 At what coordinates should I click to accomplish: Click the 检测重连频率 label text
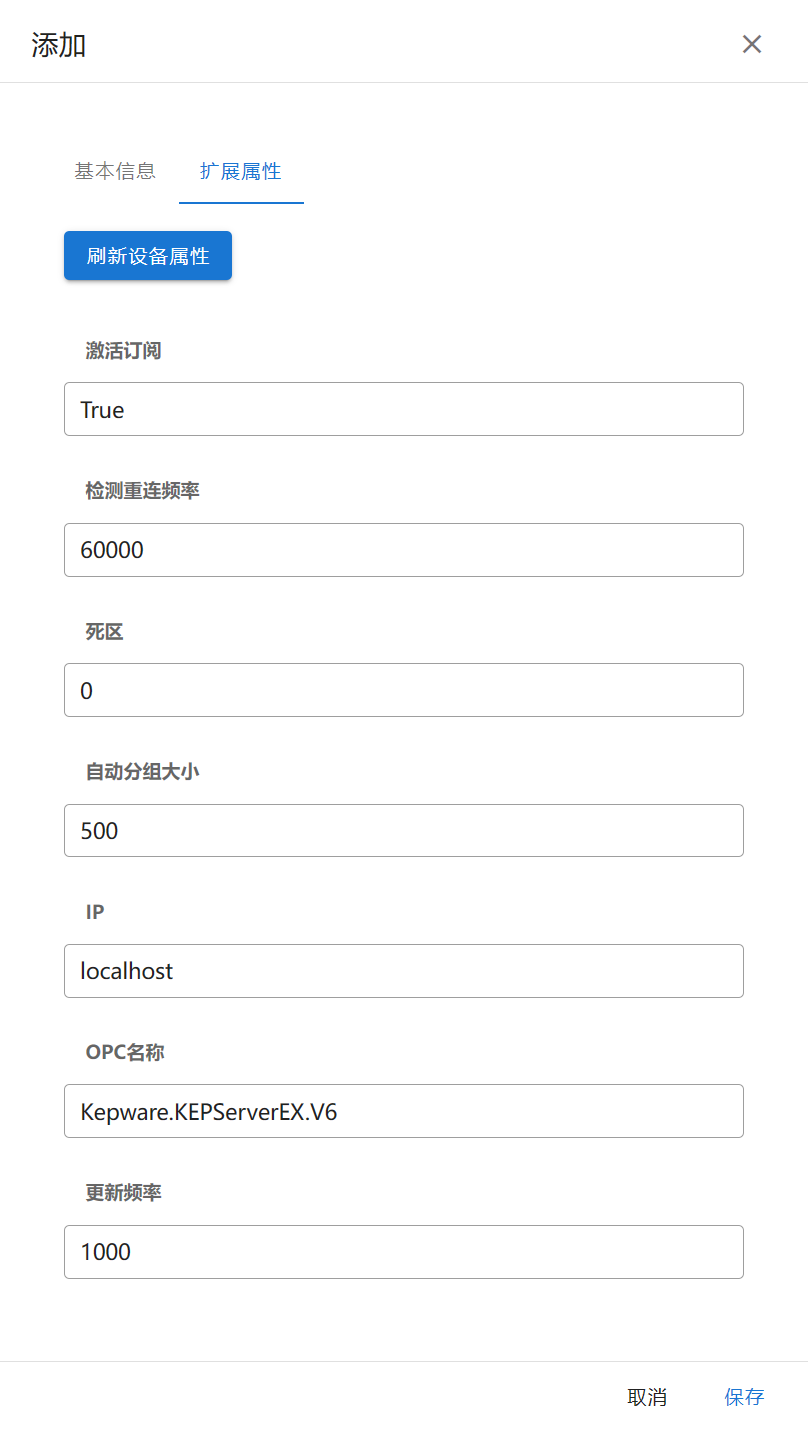pos(143,491)
